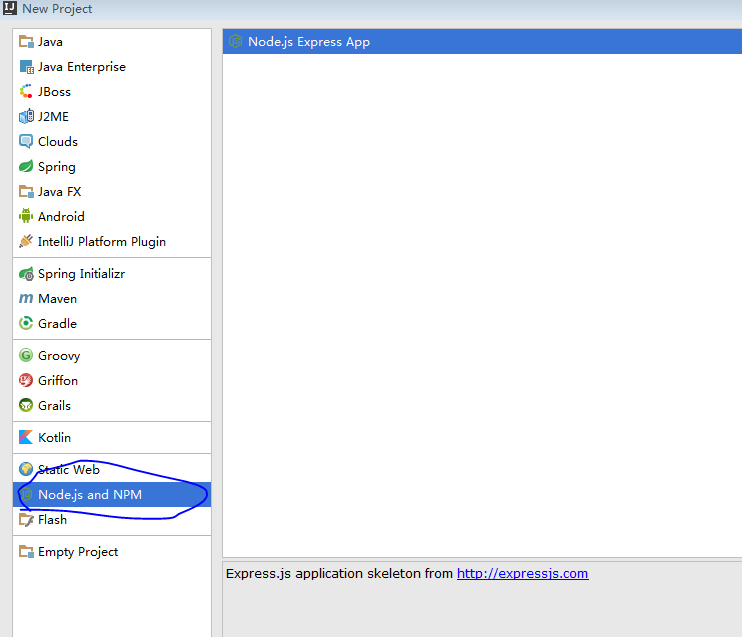Click the Java Enterprise icon

26,67
